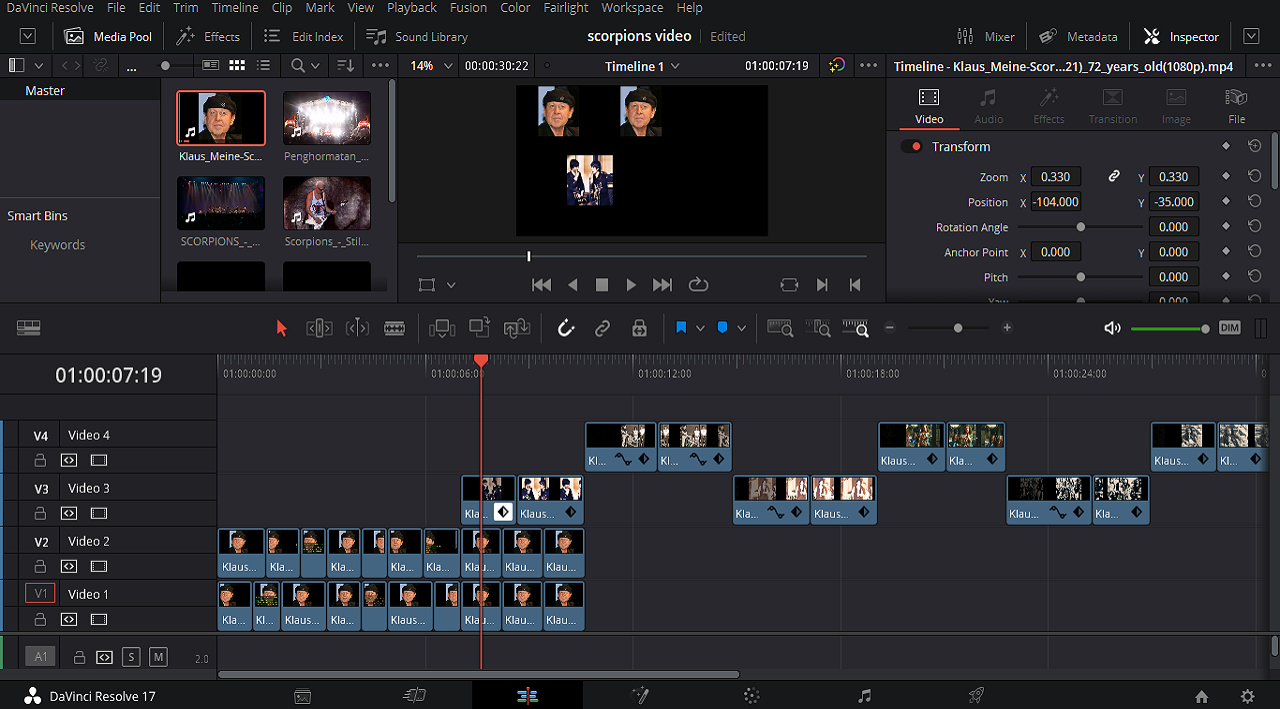Add a blue flag to clip
The height and width of the screenshot is (709, 1280).
(681, 328)
